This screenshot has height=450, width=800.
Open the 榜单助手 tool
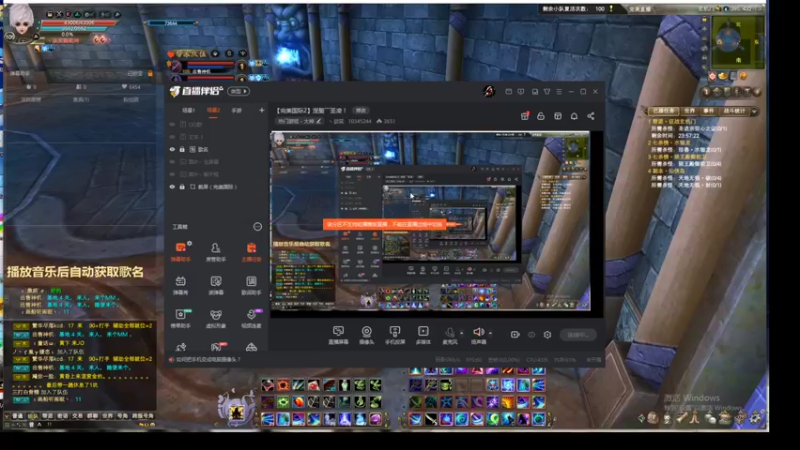181,318
